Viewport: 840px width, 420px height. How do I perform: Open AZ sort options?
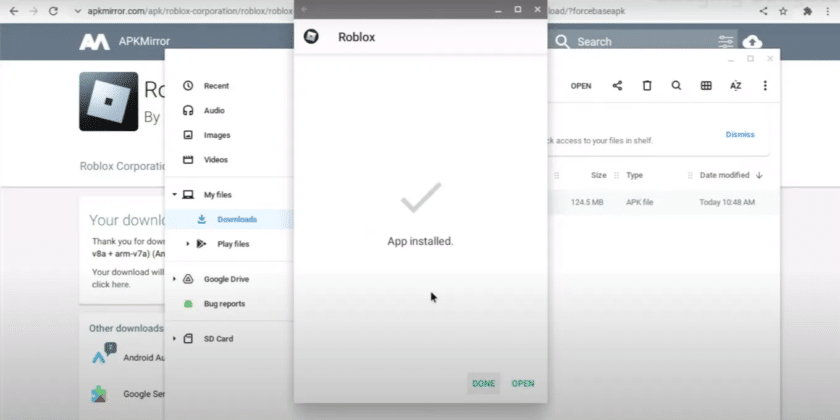pyautogui.click(x=736, y=86)
